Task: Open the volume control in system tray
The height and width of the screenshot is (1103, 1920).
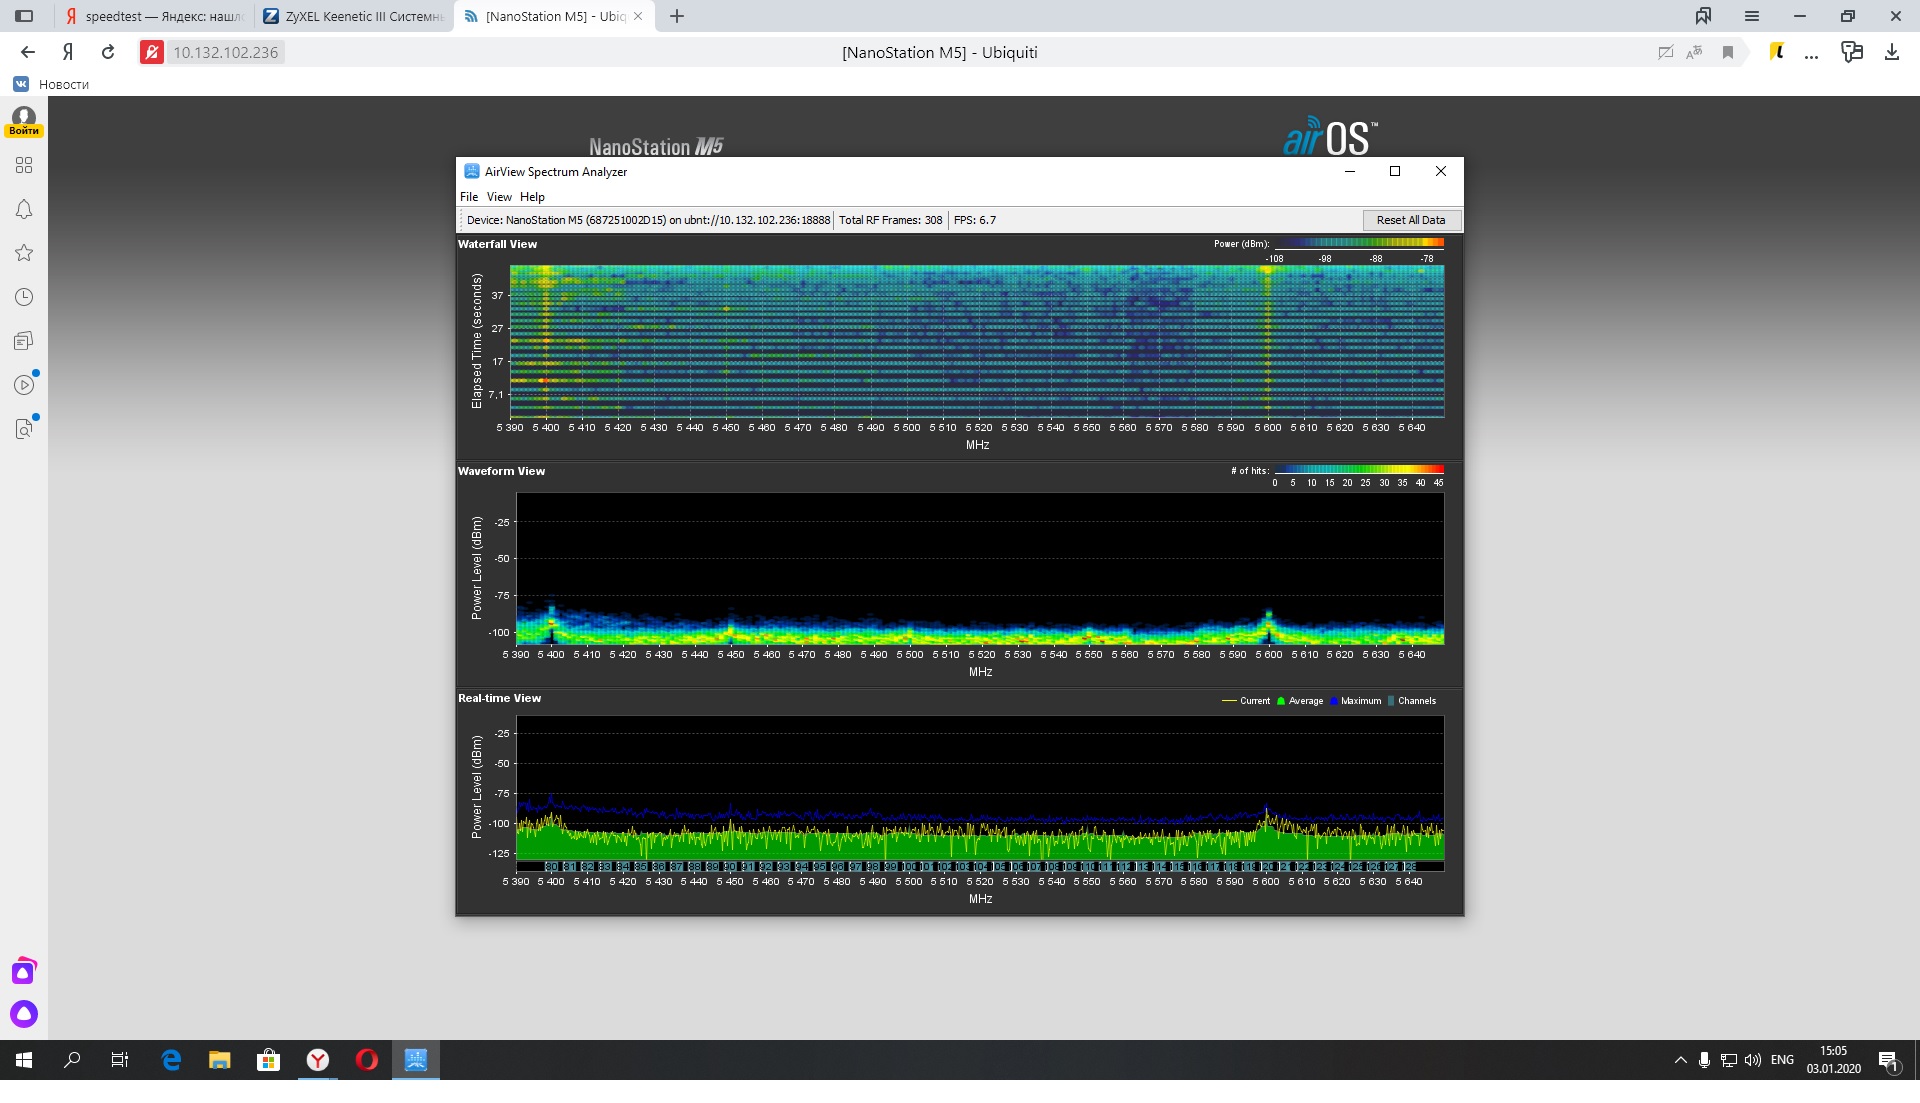Action: click(x=1753, y=1060)
